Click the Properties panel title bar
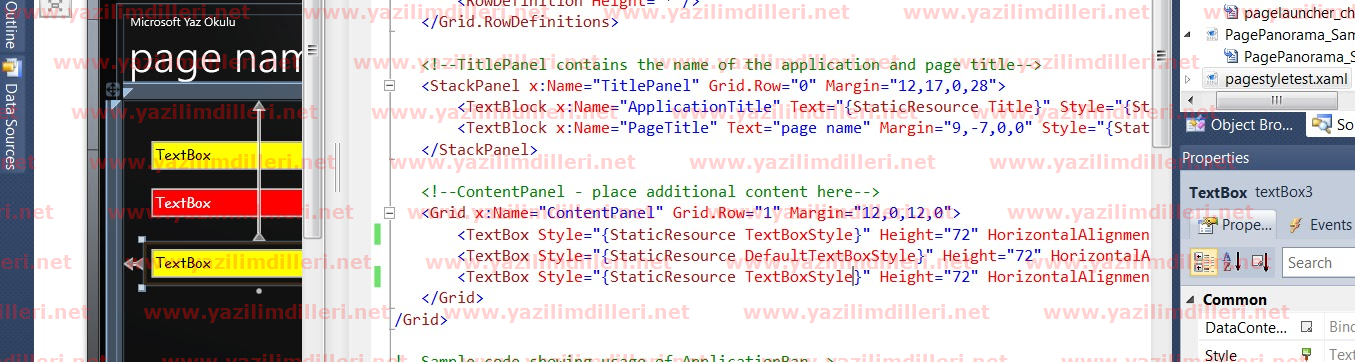The image size is (1355, 362). click(x=1267, y=158)
